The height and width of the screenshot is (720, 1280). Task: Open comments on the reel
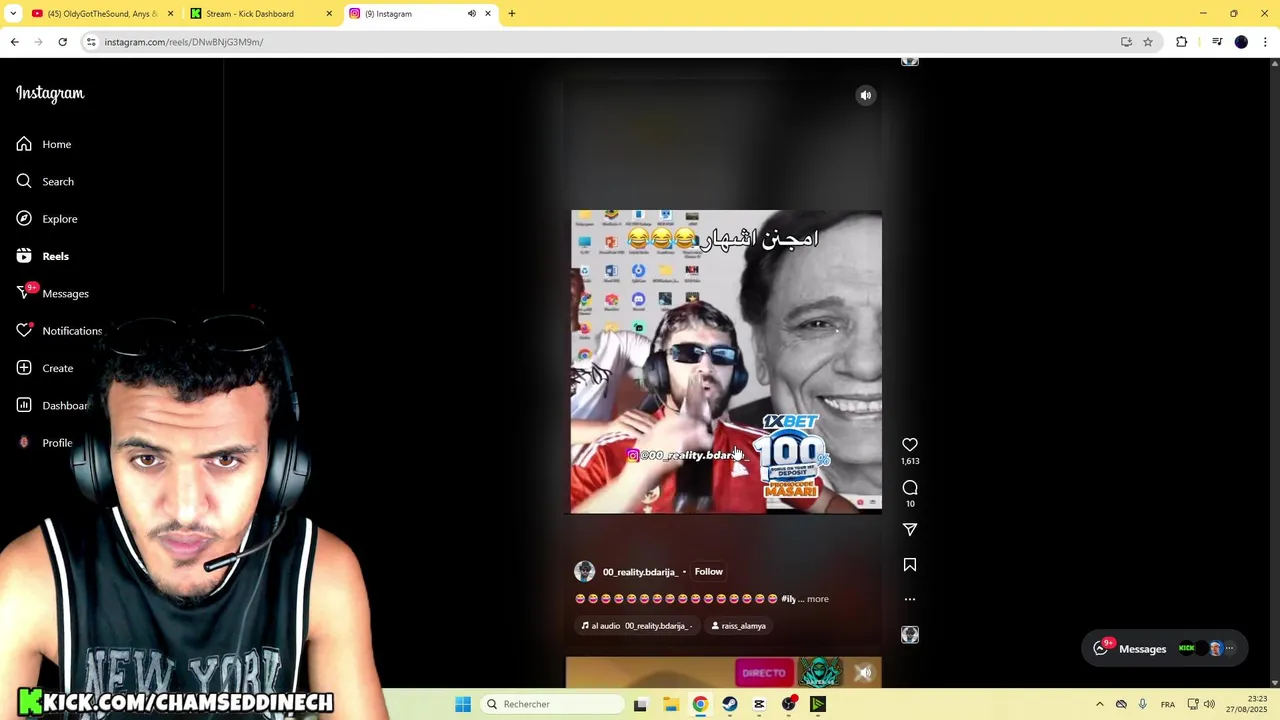pos(910,488)
